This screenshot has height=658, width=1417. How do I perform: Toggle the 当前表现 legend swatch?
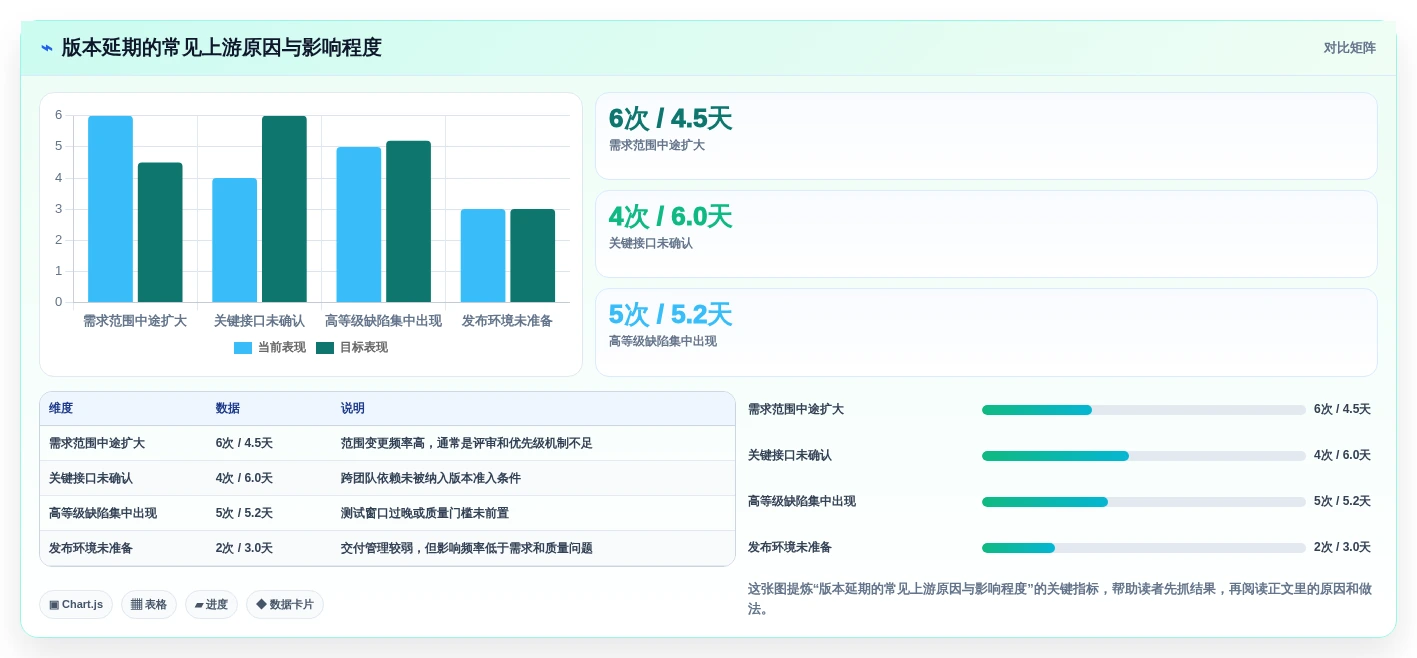coord(243,348)
